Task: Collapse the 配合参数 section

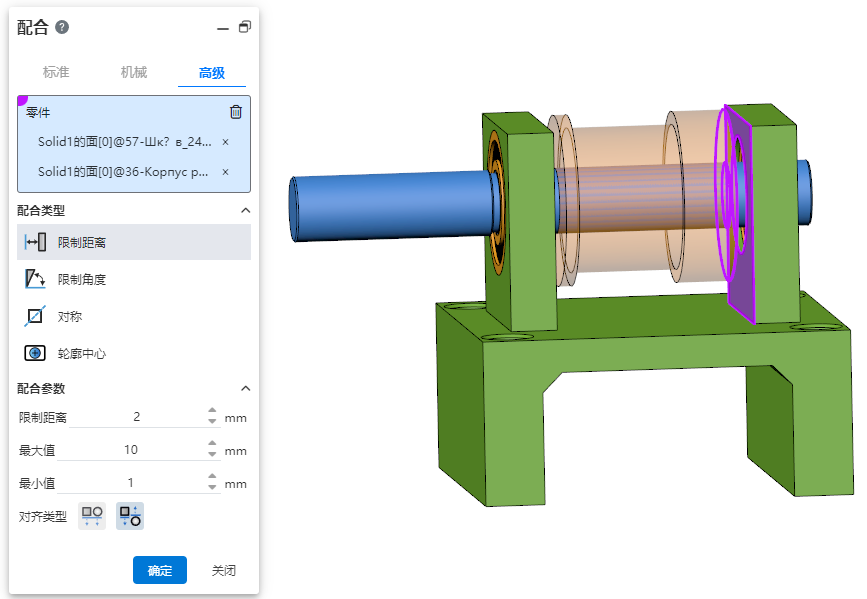Action: [246, 388]
